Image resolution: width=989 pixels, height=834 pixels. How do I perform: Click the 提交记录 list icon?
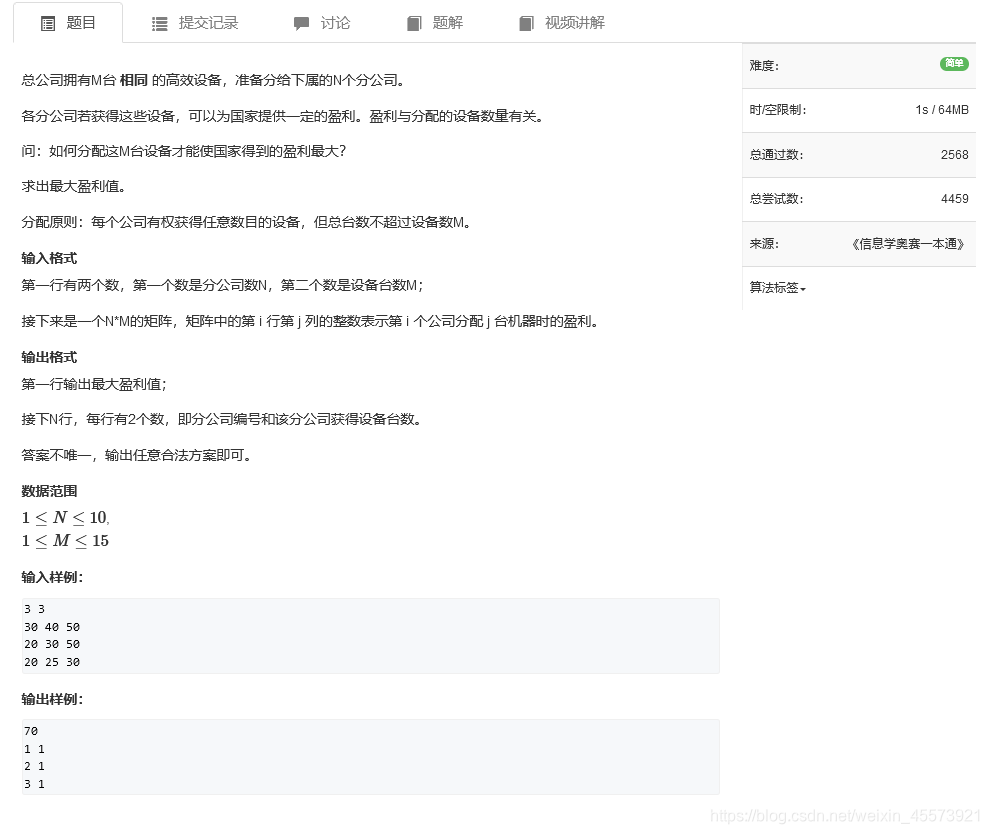[x=160, y=22]
